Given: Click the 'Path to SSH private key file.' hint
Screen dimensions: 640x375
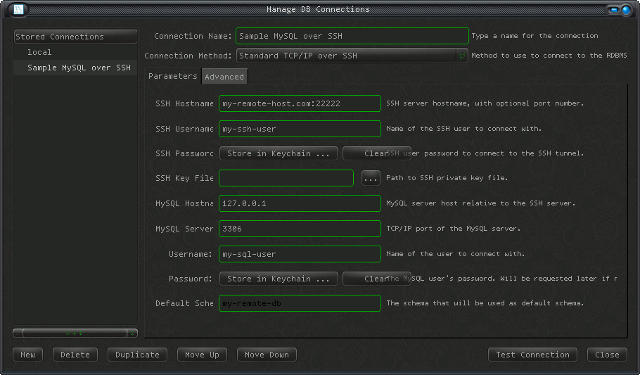Looking at the screenshot, I should [447, 178].
